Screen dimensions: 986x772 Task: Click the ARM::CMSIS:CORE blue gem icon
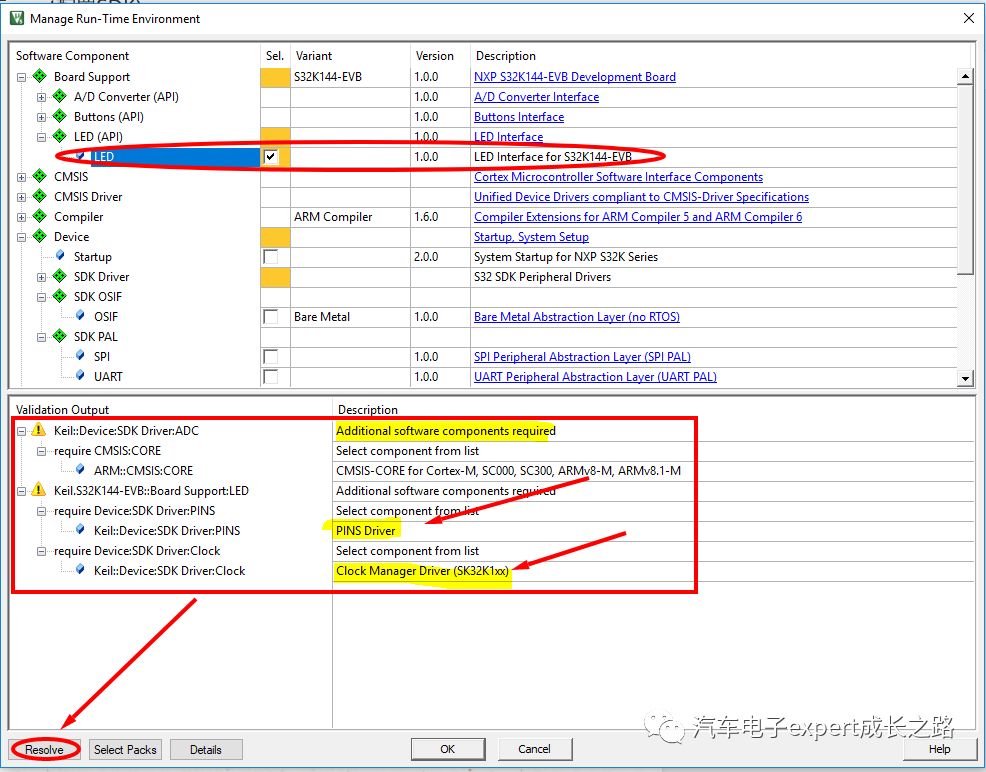[80, 469]
